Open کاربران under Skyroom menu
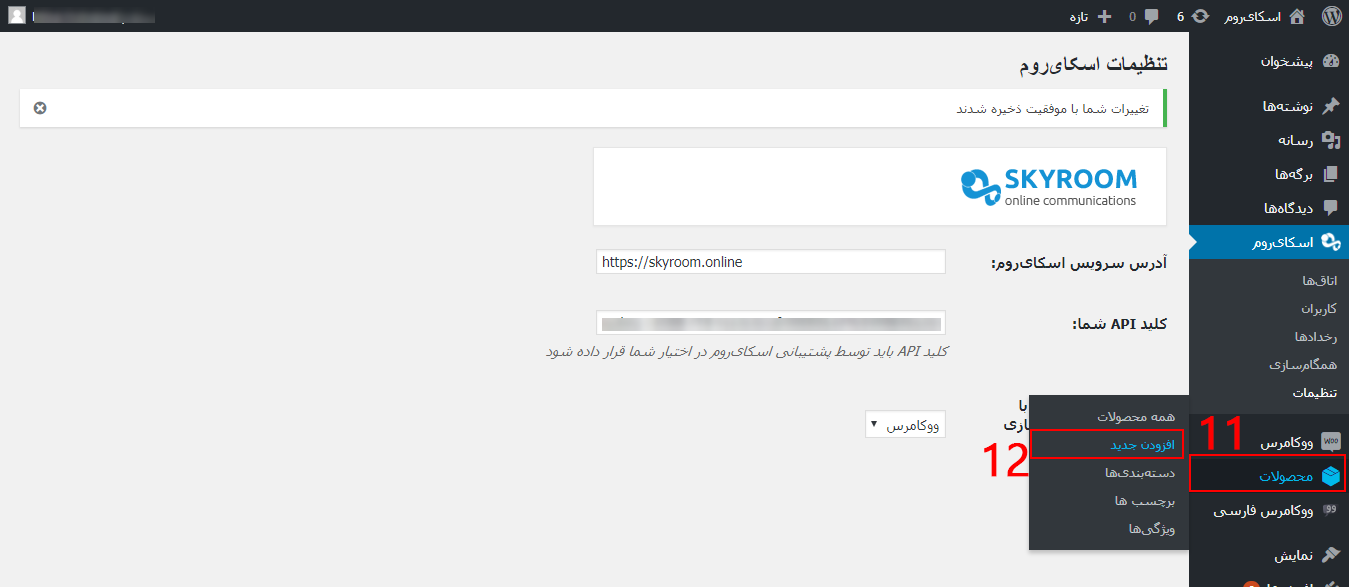This screenshot has width=1349, height=587. 1318,309
